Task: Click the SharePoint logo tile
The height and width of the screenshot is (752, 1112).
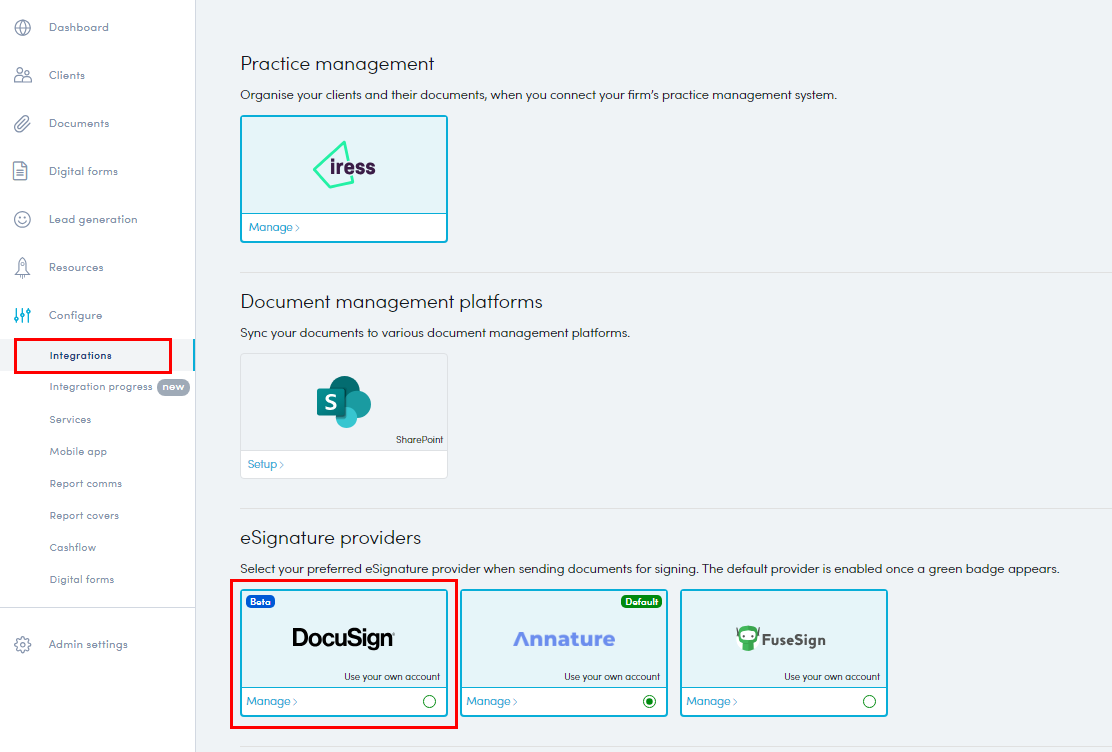Action: tap(343, 401)
